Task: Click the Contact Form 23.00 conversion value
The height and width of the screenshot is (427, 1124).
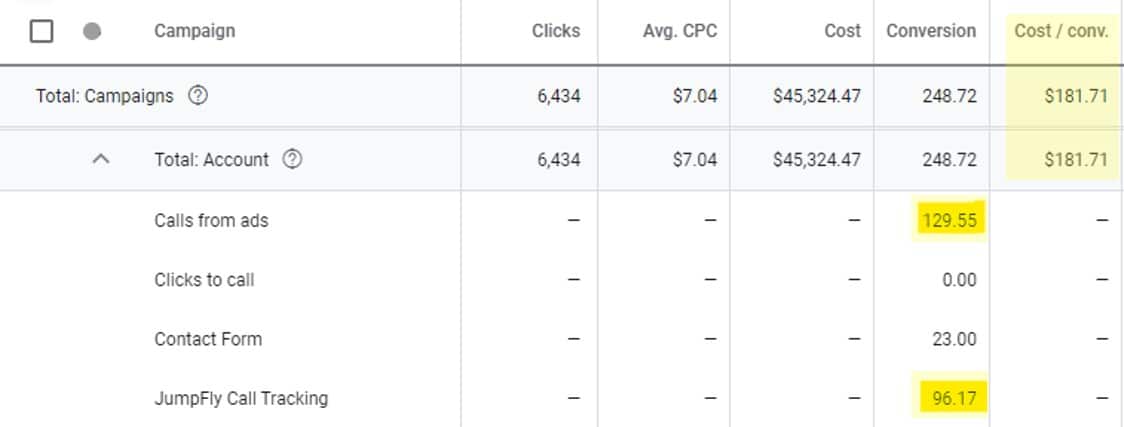Action: coord(954,339)
